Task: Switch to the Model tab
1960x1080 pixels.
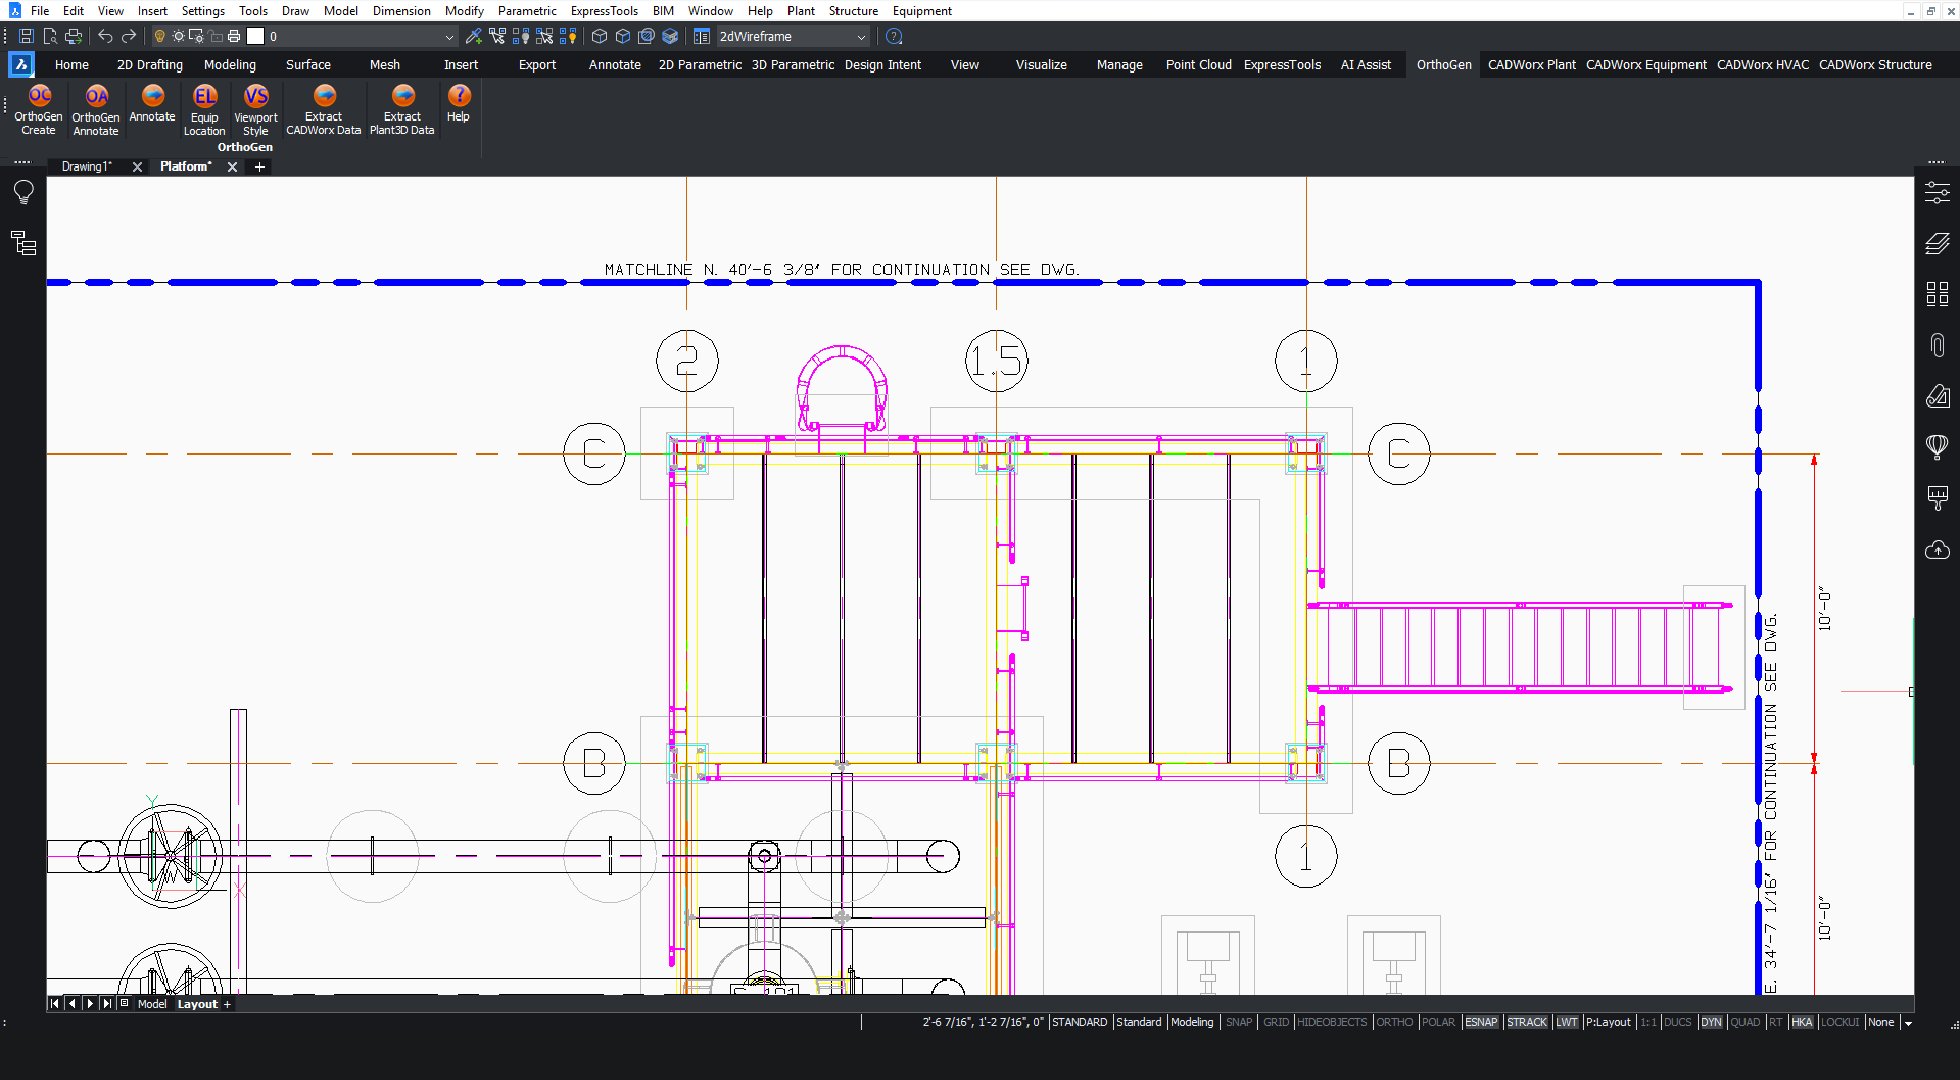Action: (152, 1003)
